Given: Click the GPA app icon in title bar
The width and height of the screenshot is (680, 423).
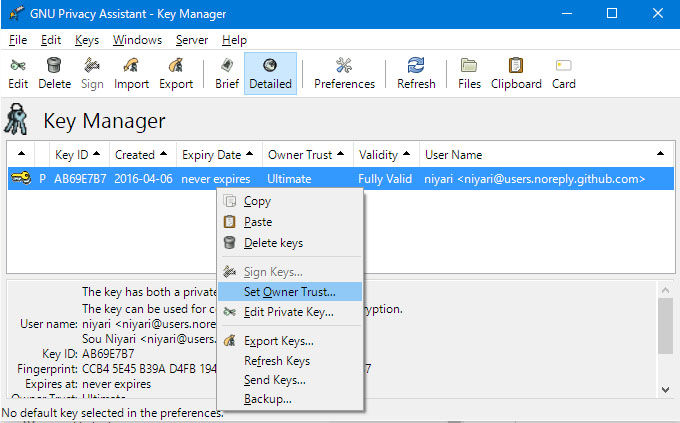Looking at the screenshot, I should tap(16, 13).
